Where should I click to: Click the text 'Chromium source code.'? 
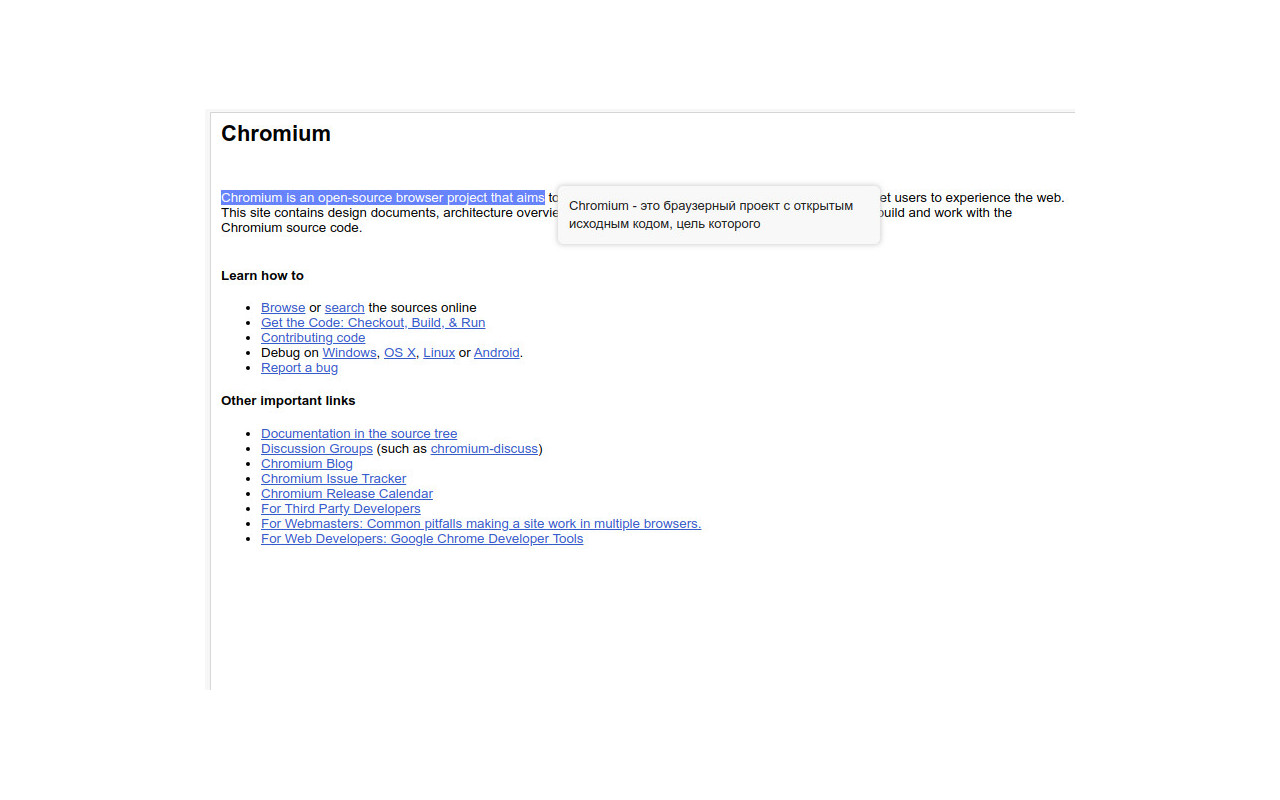tap(291, 228)
